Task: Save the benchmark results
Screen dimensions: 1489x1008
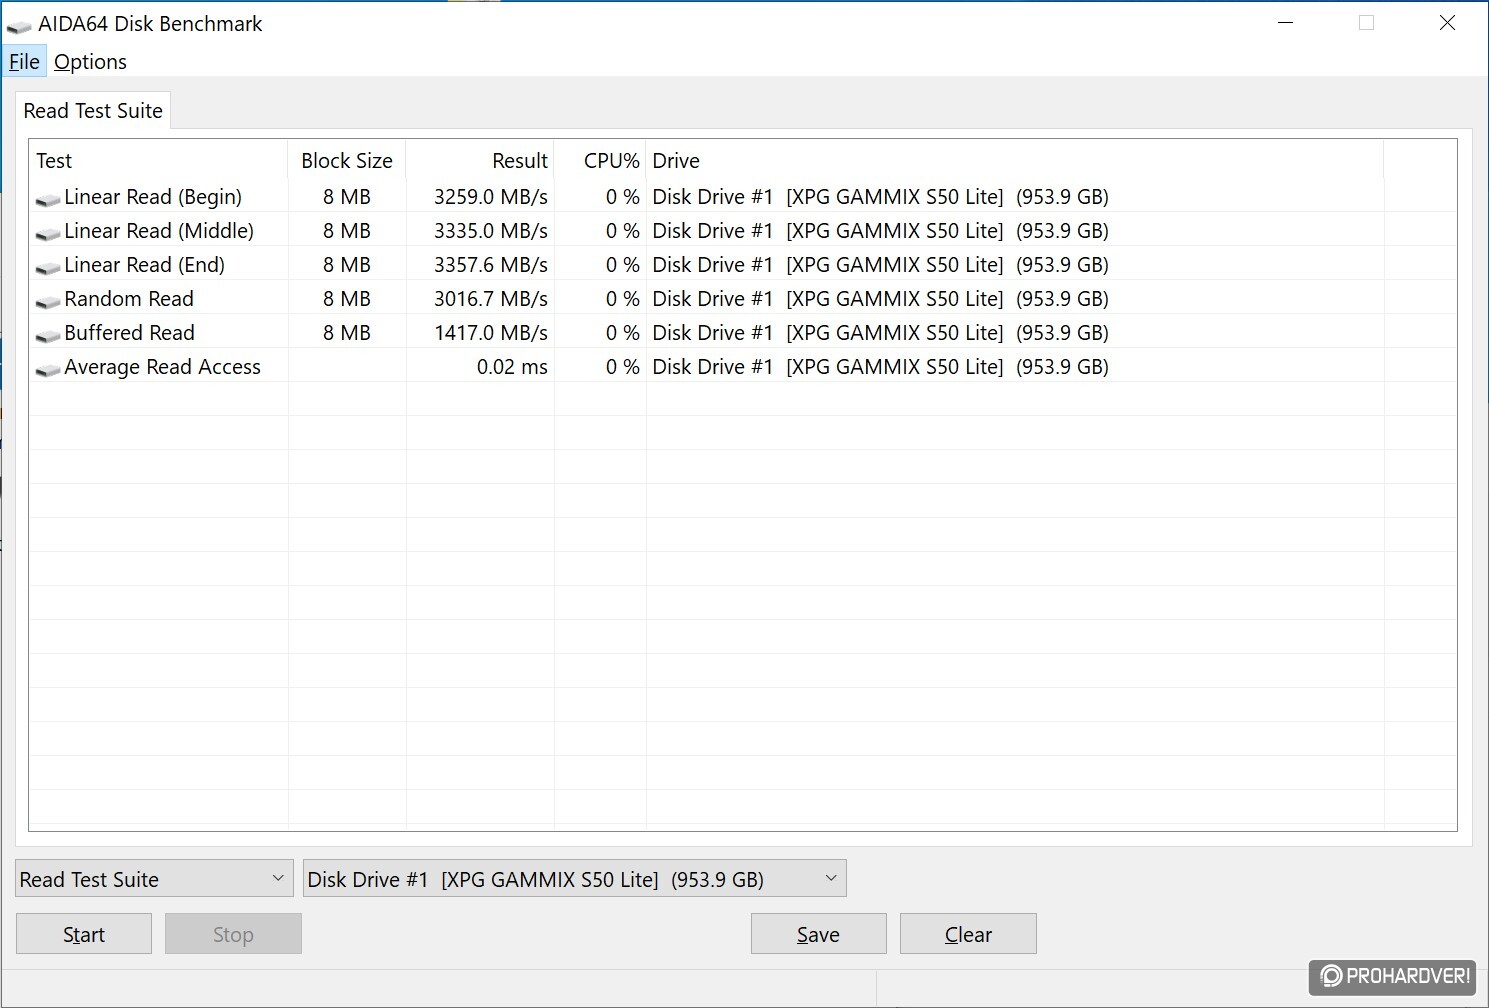Action: pos(818,934)
